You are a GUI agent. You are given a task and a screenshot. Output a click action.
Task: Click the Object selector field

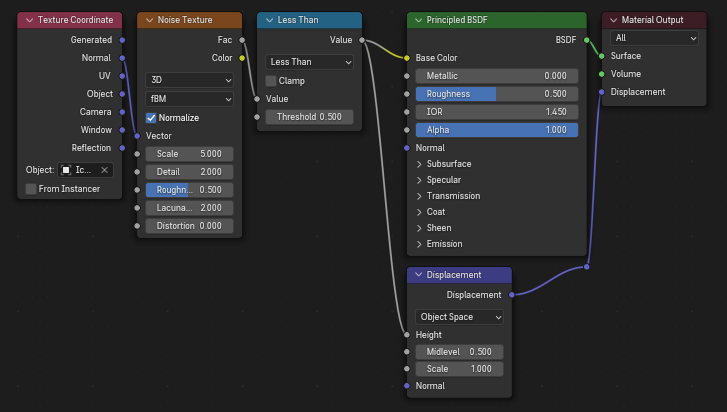[x=85, y=170]
